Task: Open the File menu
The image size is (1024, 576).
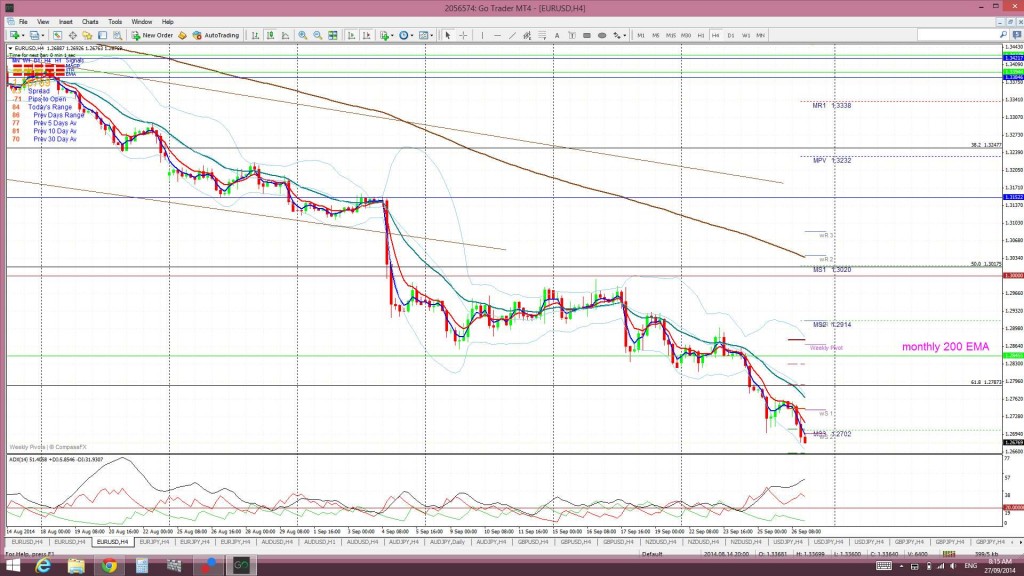Action: point(23,22)
